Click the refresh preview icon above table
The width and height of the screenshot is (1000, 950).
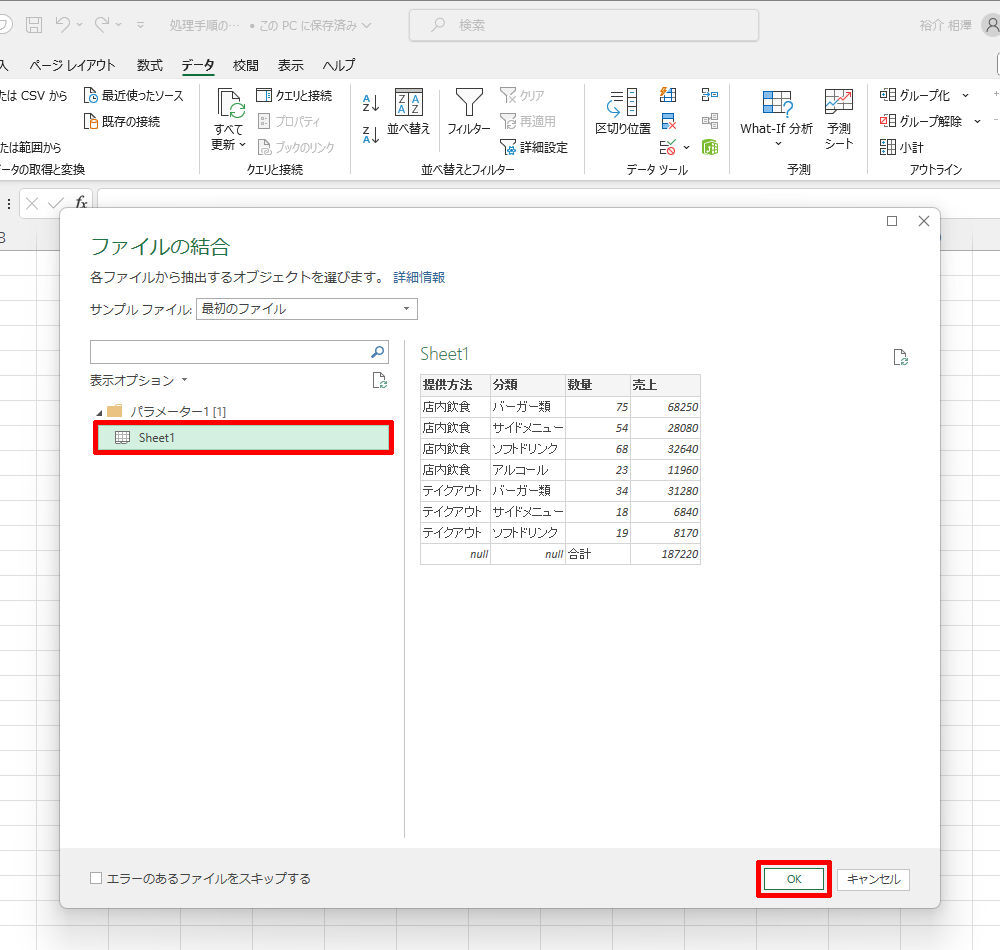coord(900,357)
